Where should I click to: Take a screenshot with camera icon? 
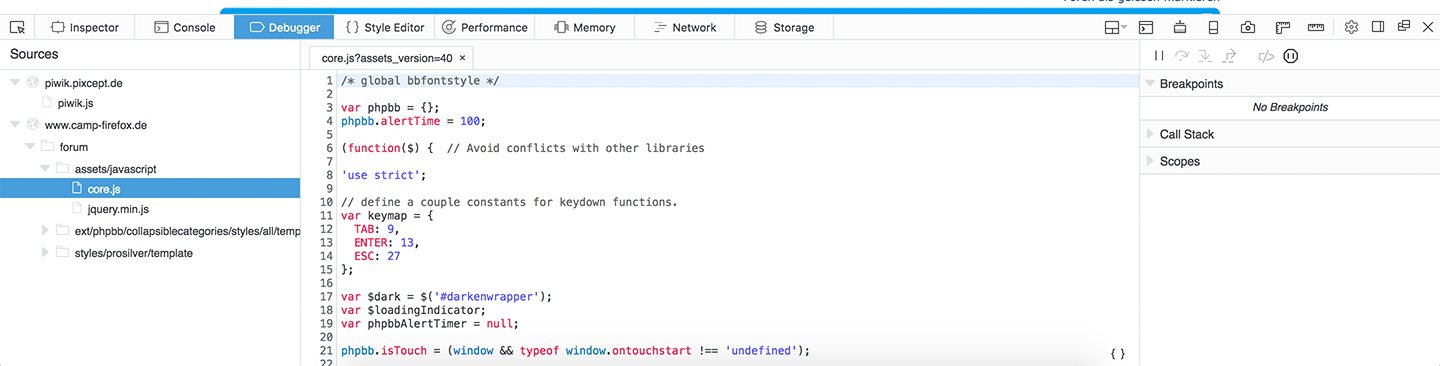pyautogui.click(x=1248, y=27)
